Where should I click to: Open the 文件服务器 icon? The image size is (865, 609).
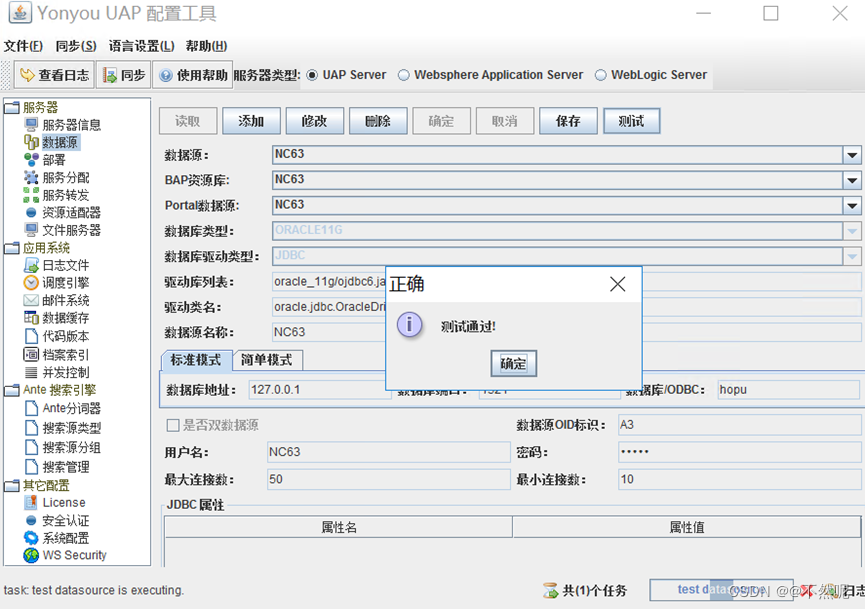click(31, 230)
